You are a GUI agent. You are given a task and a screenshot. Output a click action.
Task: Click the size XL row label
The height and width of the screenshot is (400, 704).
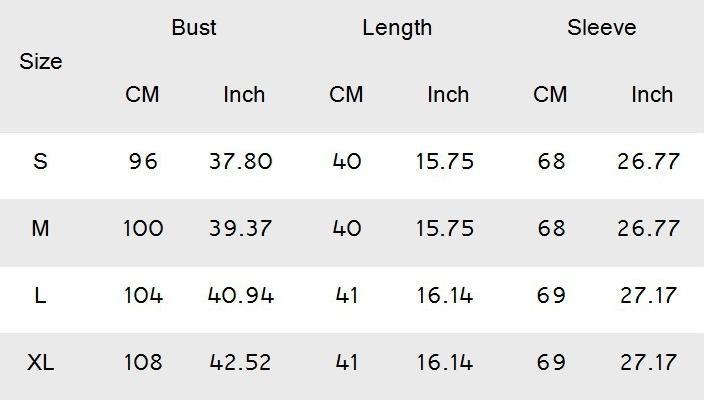[40, 362]
